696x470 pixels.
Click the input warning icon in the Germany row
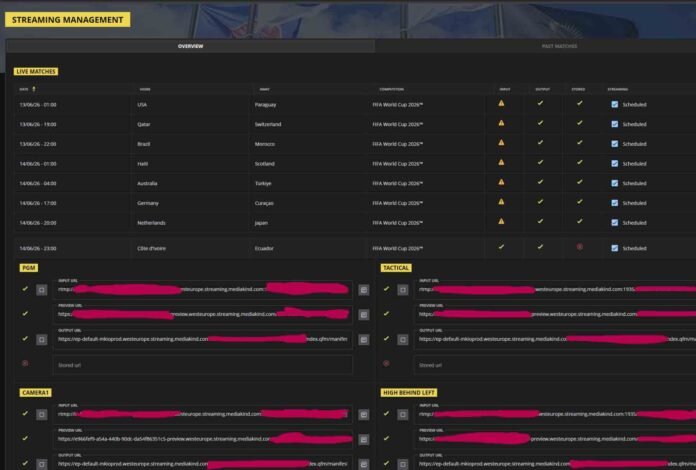click(x=501, y=201)
